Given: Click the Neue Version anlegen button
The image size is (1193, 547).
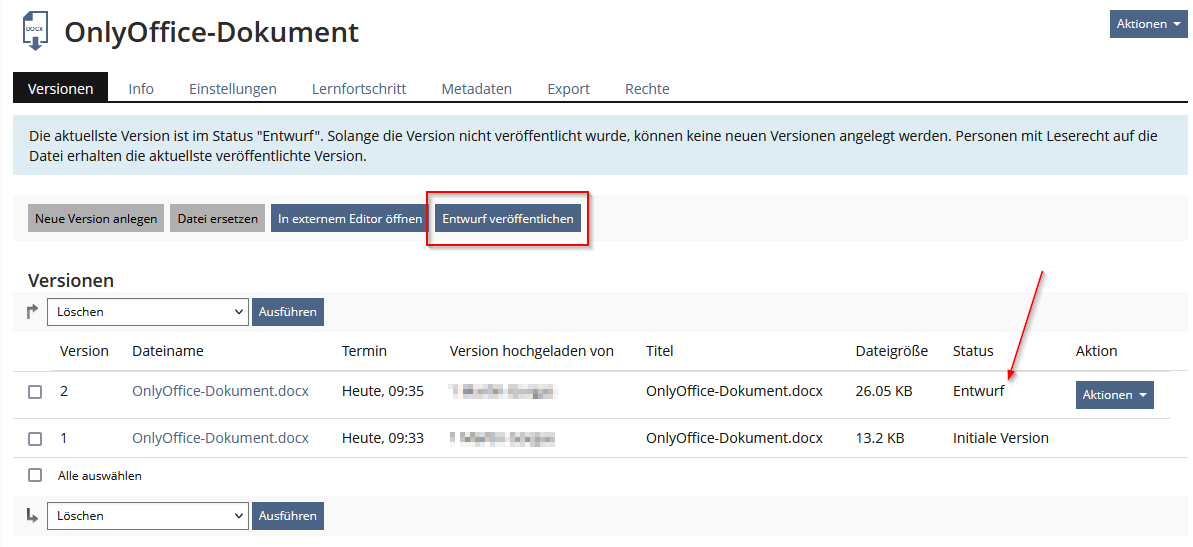Looking at the screenshot, I should coord(96,219).
